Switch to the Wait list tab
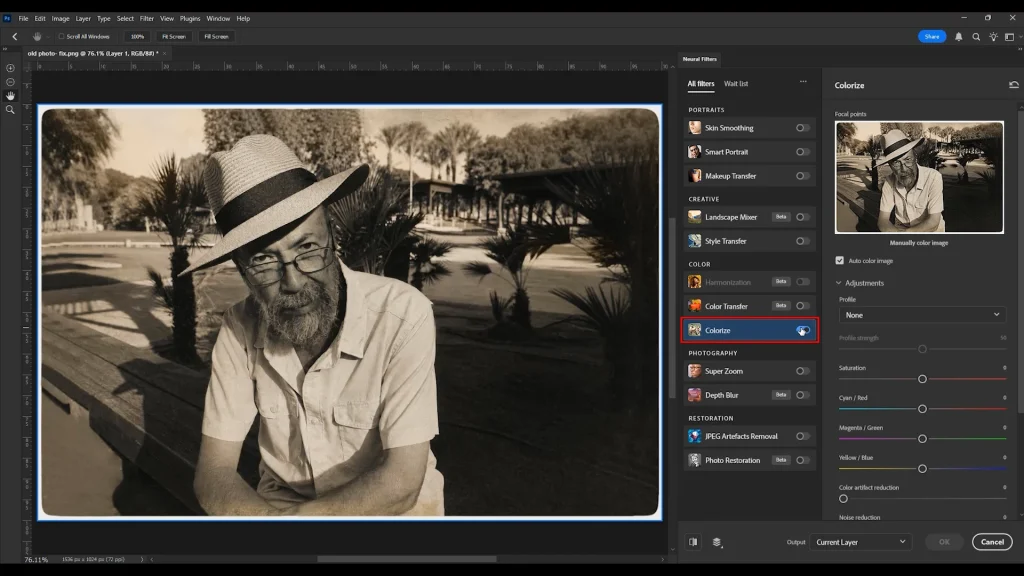 pyautogui.click(x=736, y=84)
